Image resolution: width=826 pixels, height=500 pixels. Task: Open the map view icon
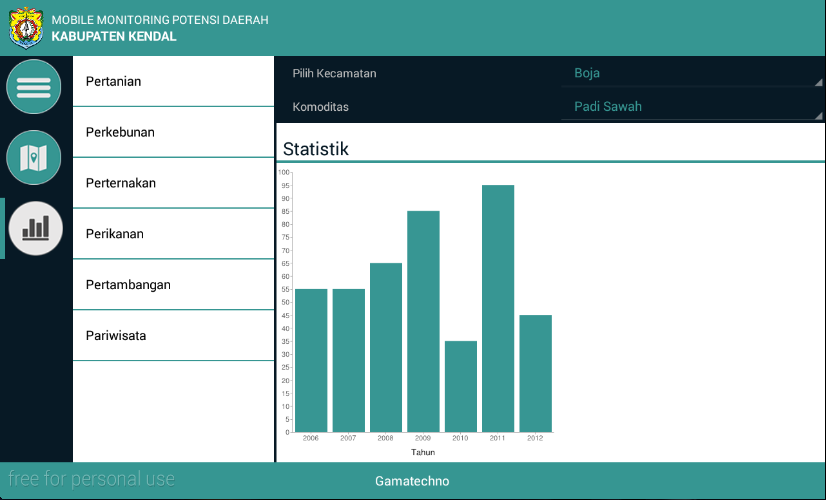34,158
